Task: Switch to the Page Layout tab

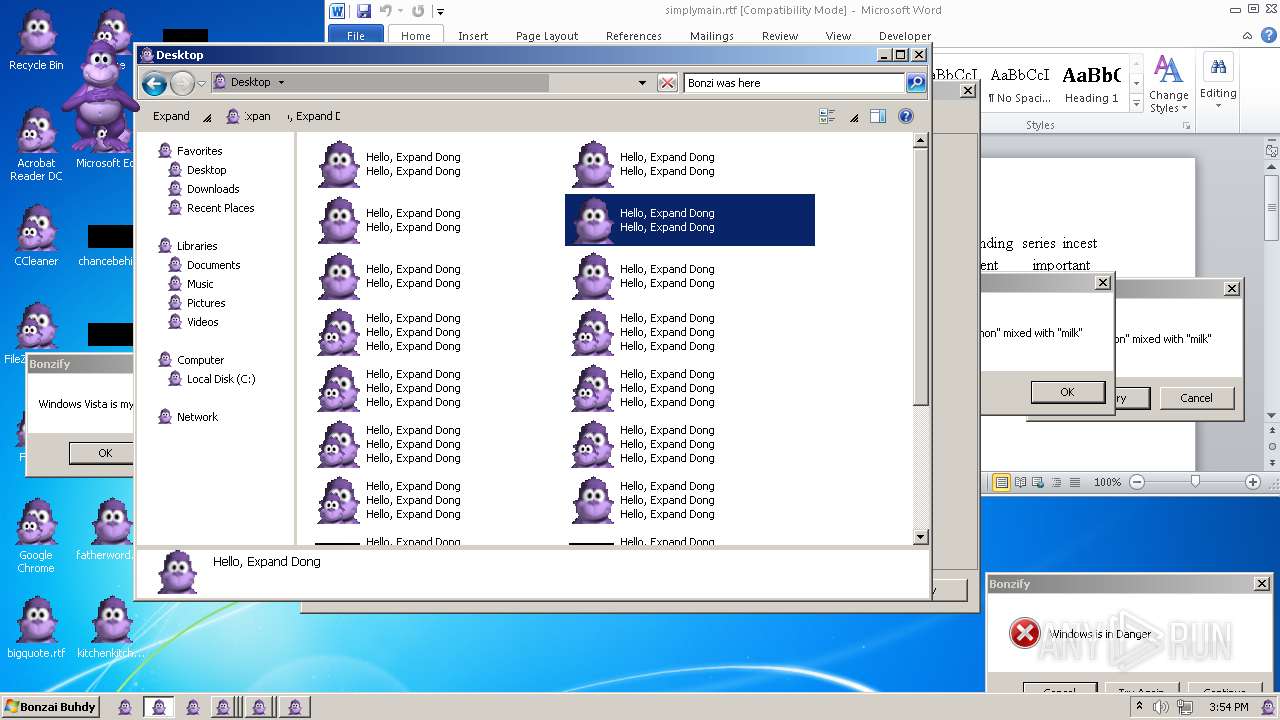Action: (547, 36)
